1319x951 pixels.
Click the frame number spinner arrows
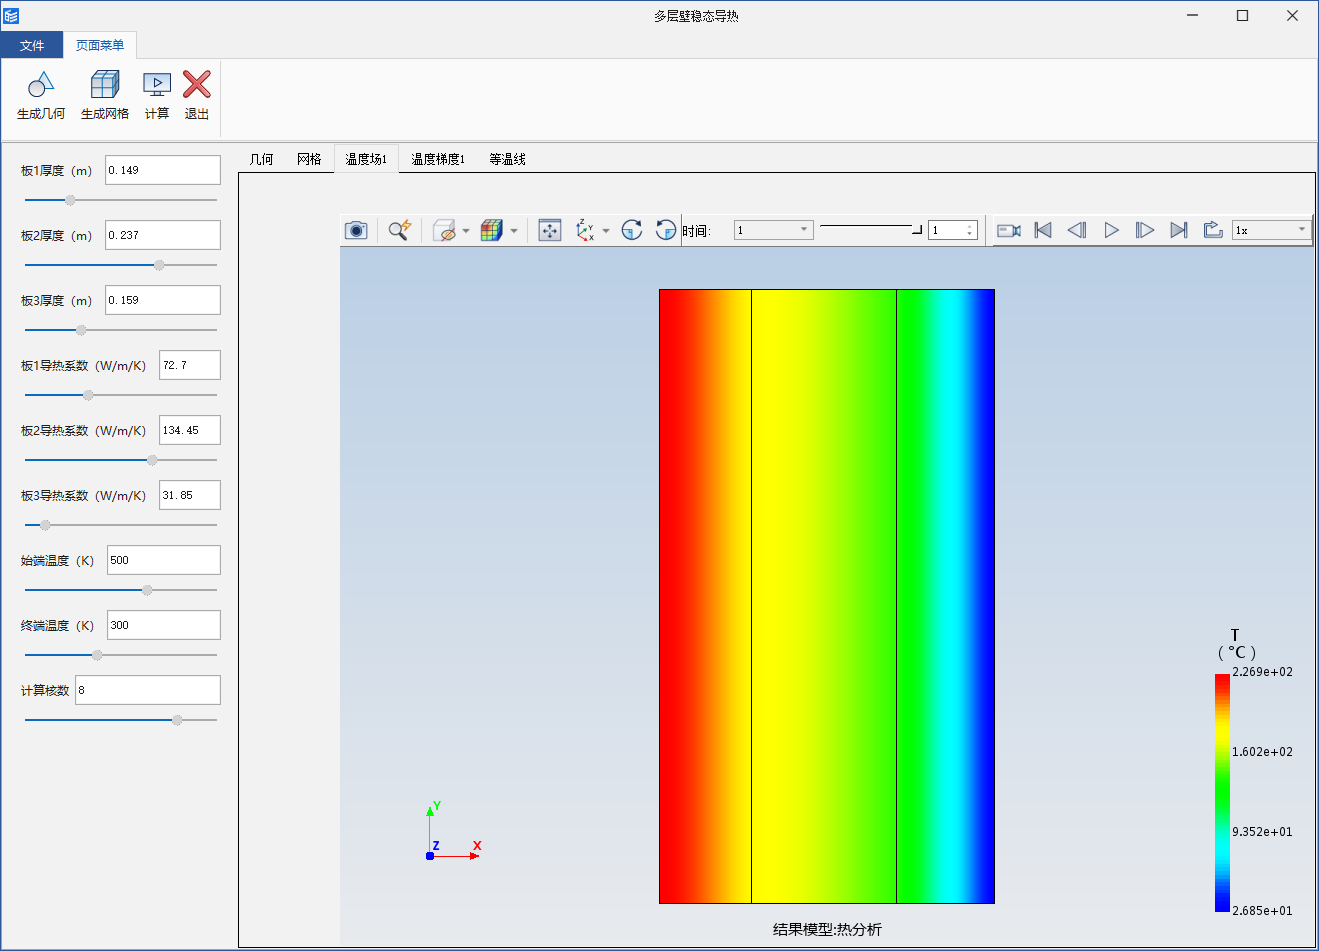(970, 230)
